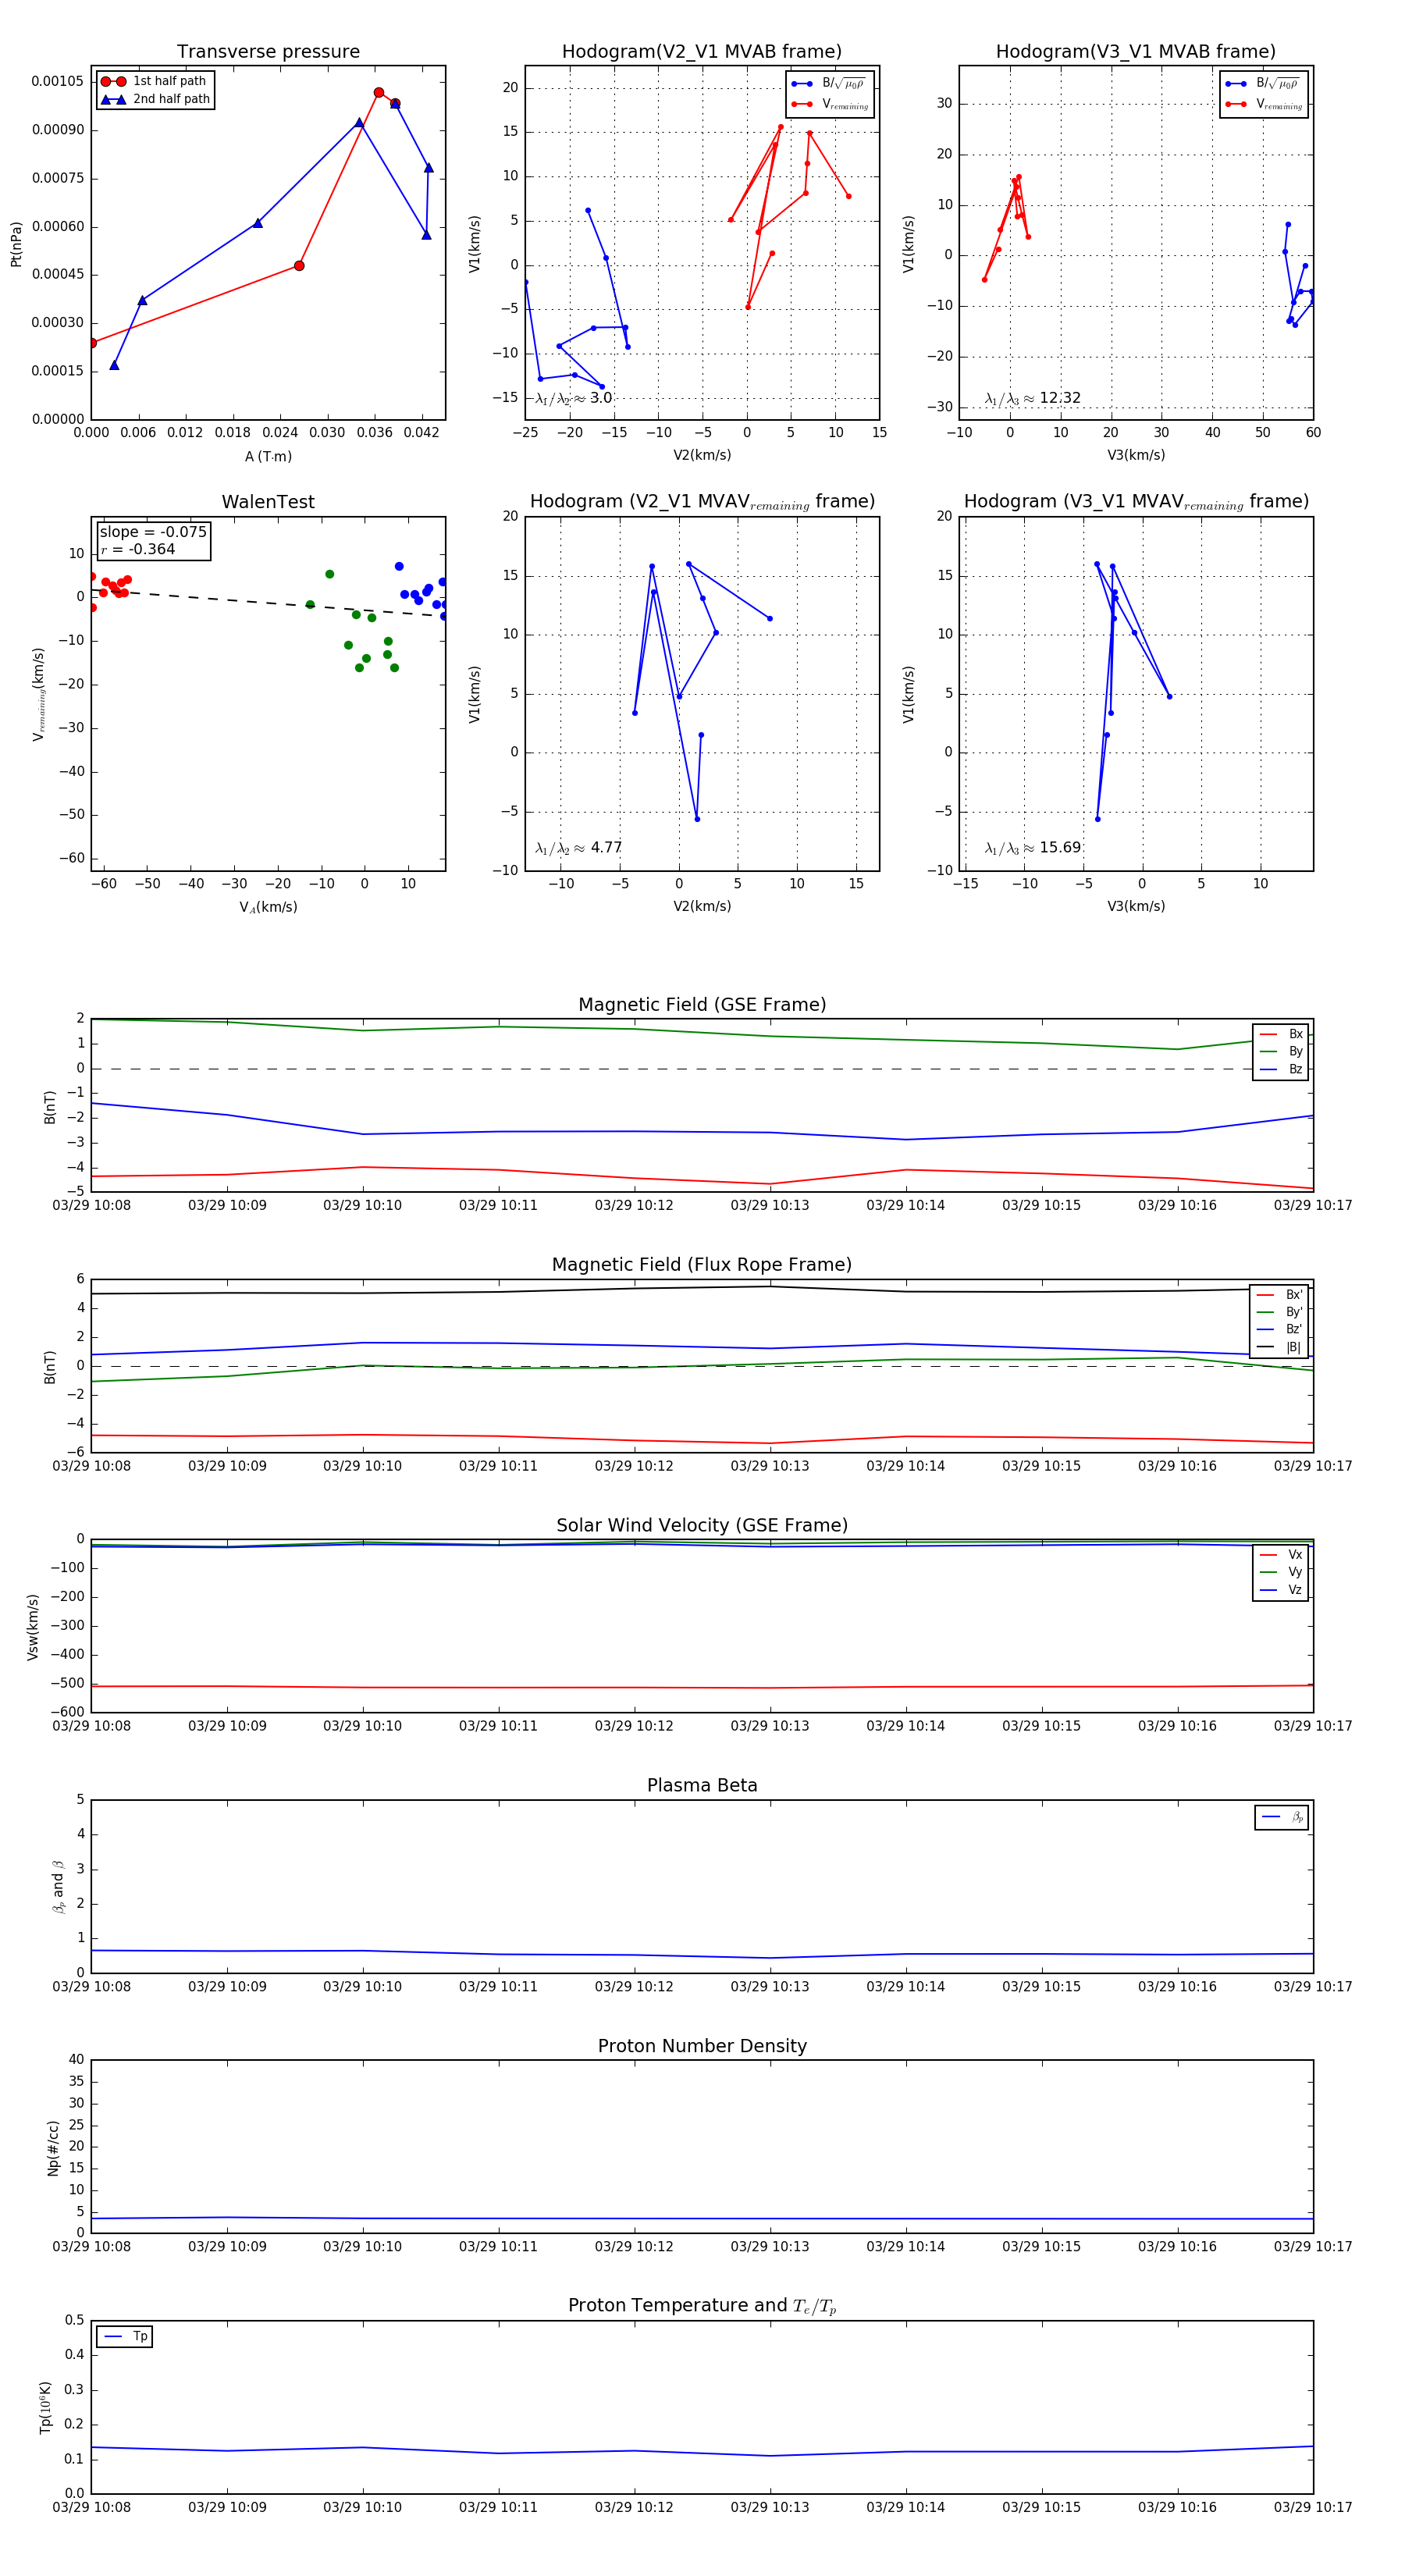Select the Bz legend entry in GSE plot
Image resolution: width=1405 pixels, height=2576 pixels.
click(x=1281, y=1069)
